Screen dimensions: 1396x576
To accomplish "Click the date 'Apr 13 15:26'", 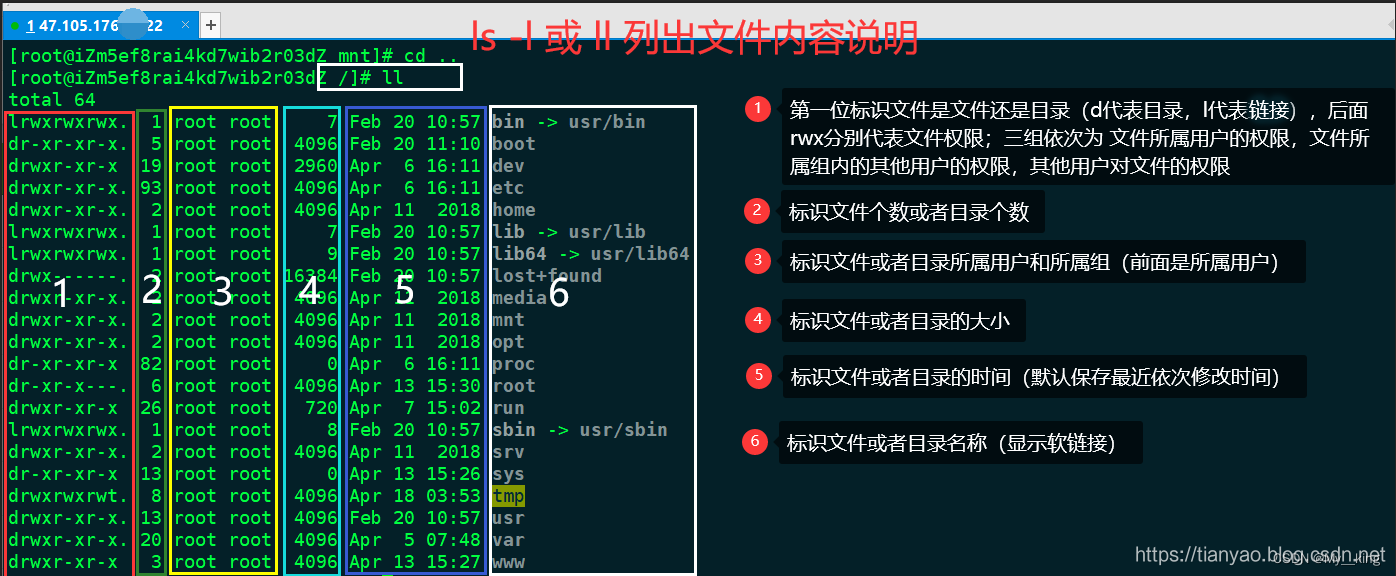I will tap(415, 474).
